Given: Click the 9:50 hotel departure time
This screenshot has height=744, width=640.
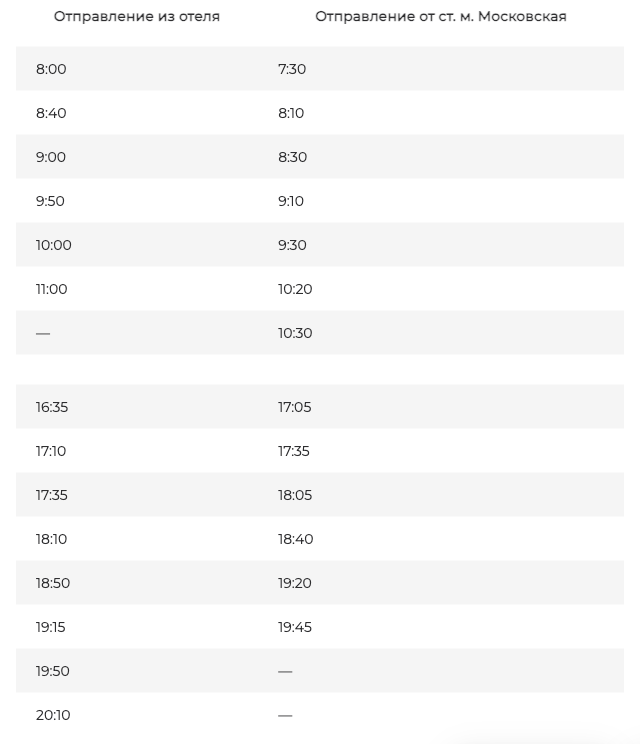Looking at the screenshot, I should [x=50, y=201].
